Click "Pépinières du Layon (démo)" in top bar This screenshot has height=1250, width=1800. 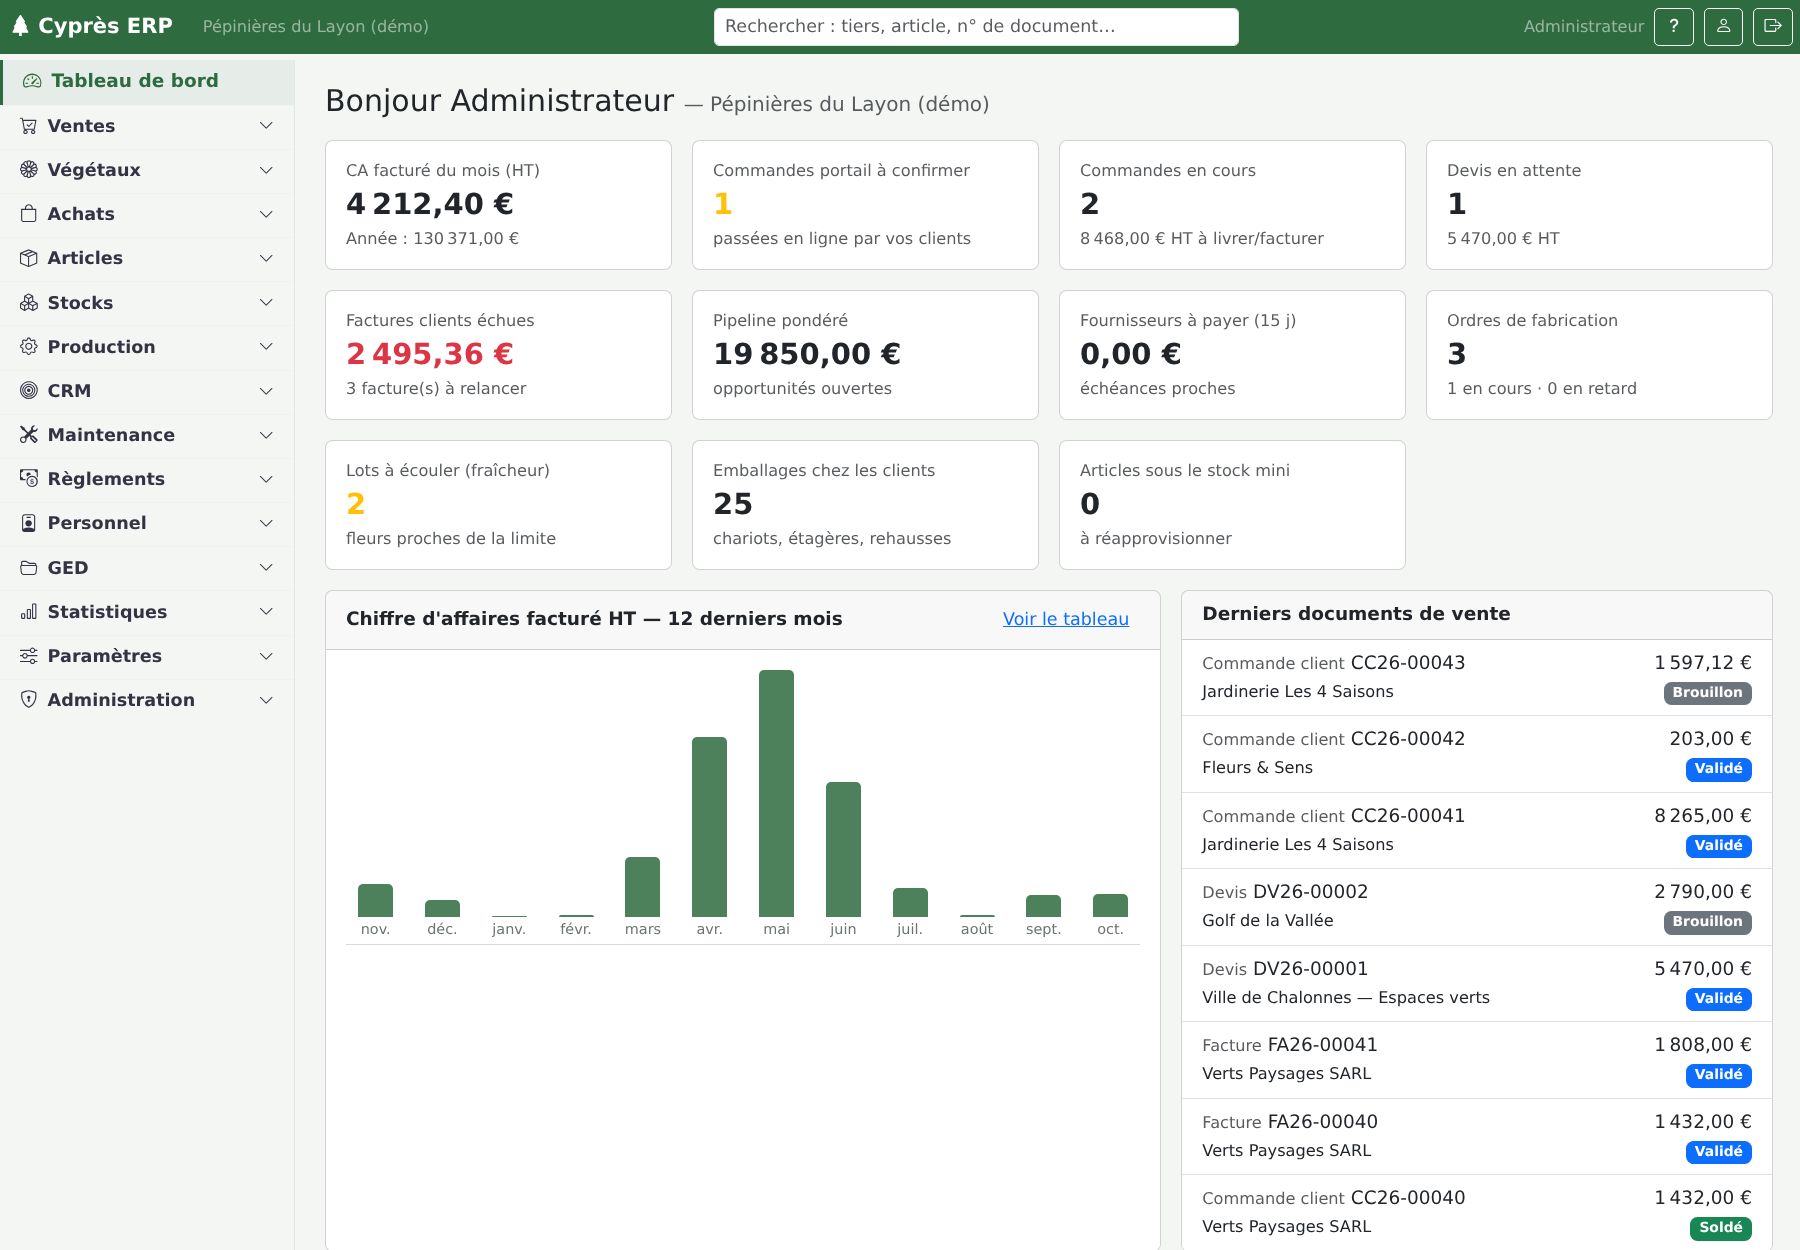click(316, 27)
